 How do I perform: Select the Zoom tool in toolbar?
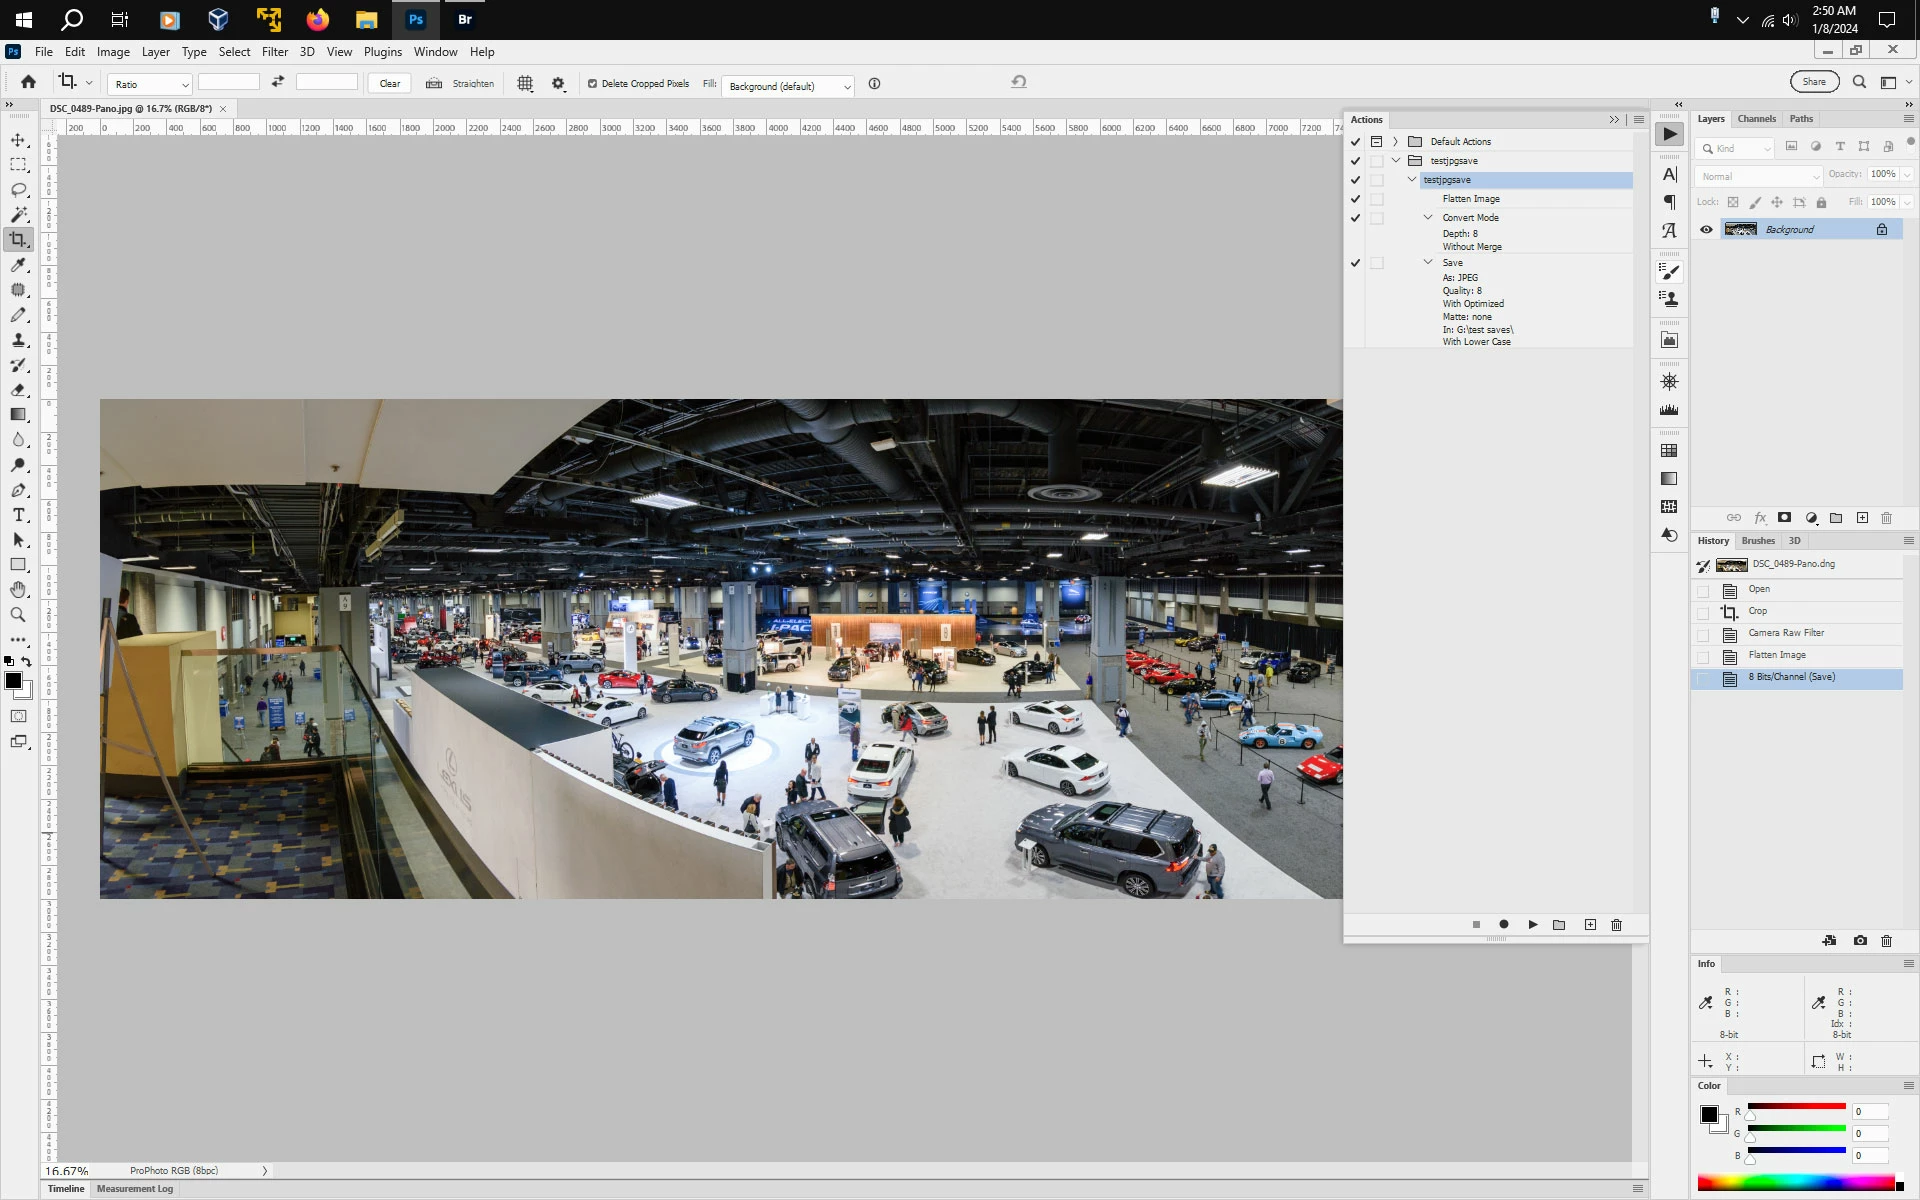coord(18,615)
